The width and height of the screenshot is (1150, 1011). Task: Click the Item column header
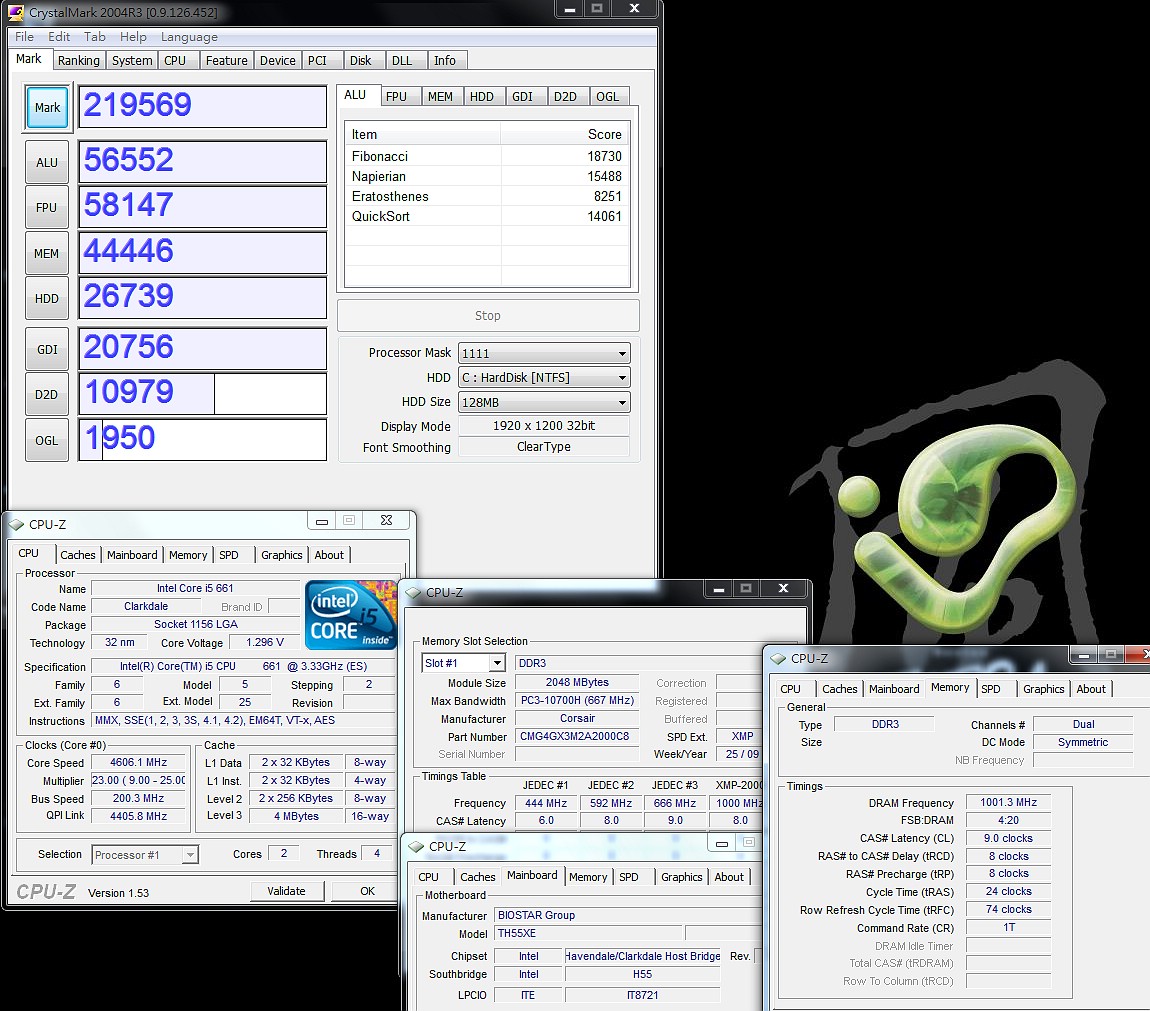click(x=423, y=134)
